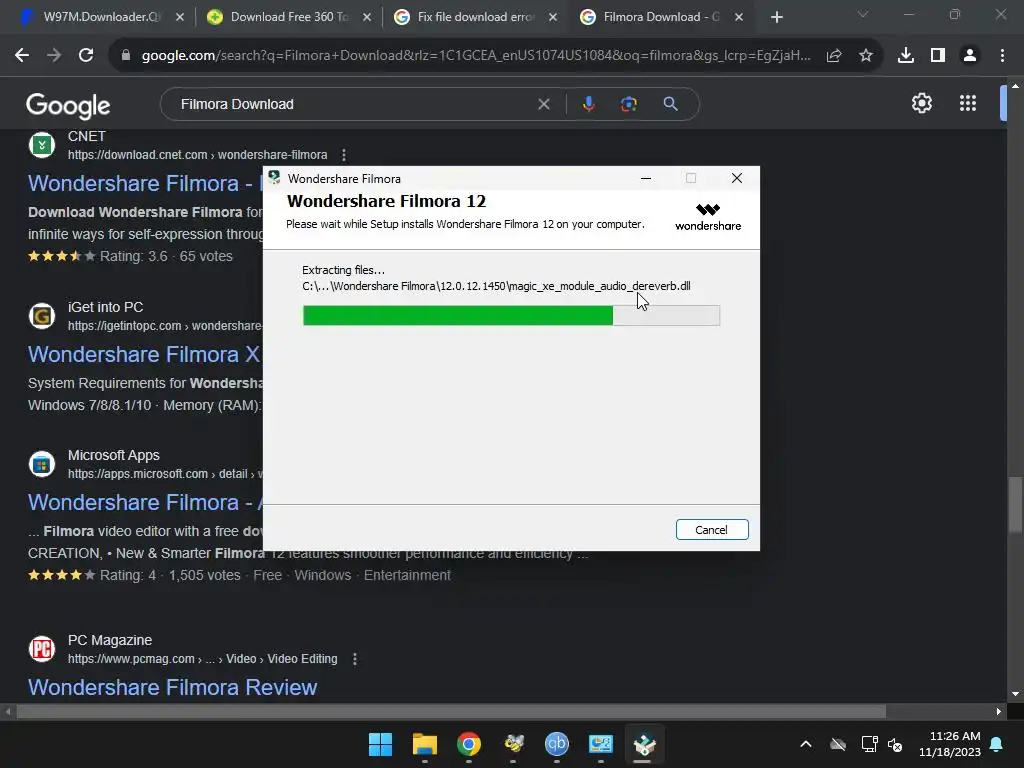Open Windows Start menu
Screen dimensions: 1024x768
pyautogui.click(x=380, y=744)
